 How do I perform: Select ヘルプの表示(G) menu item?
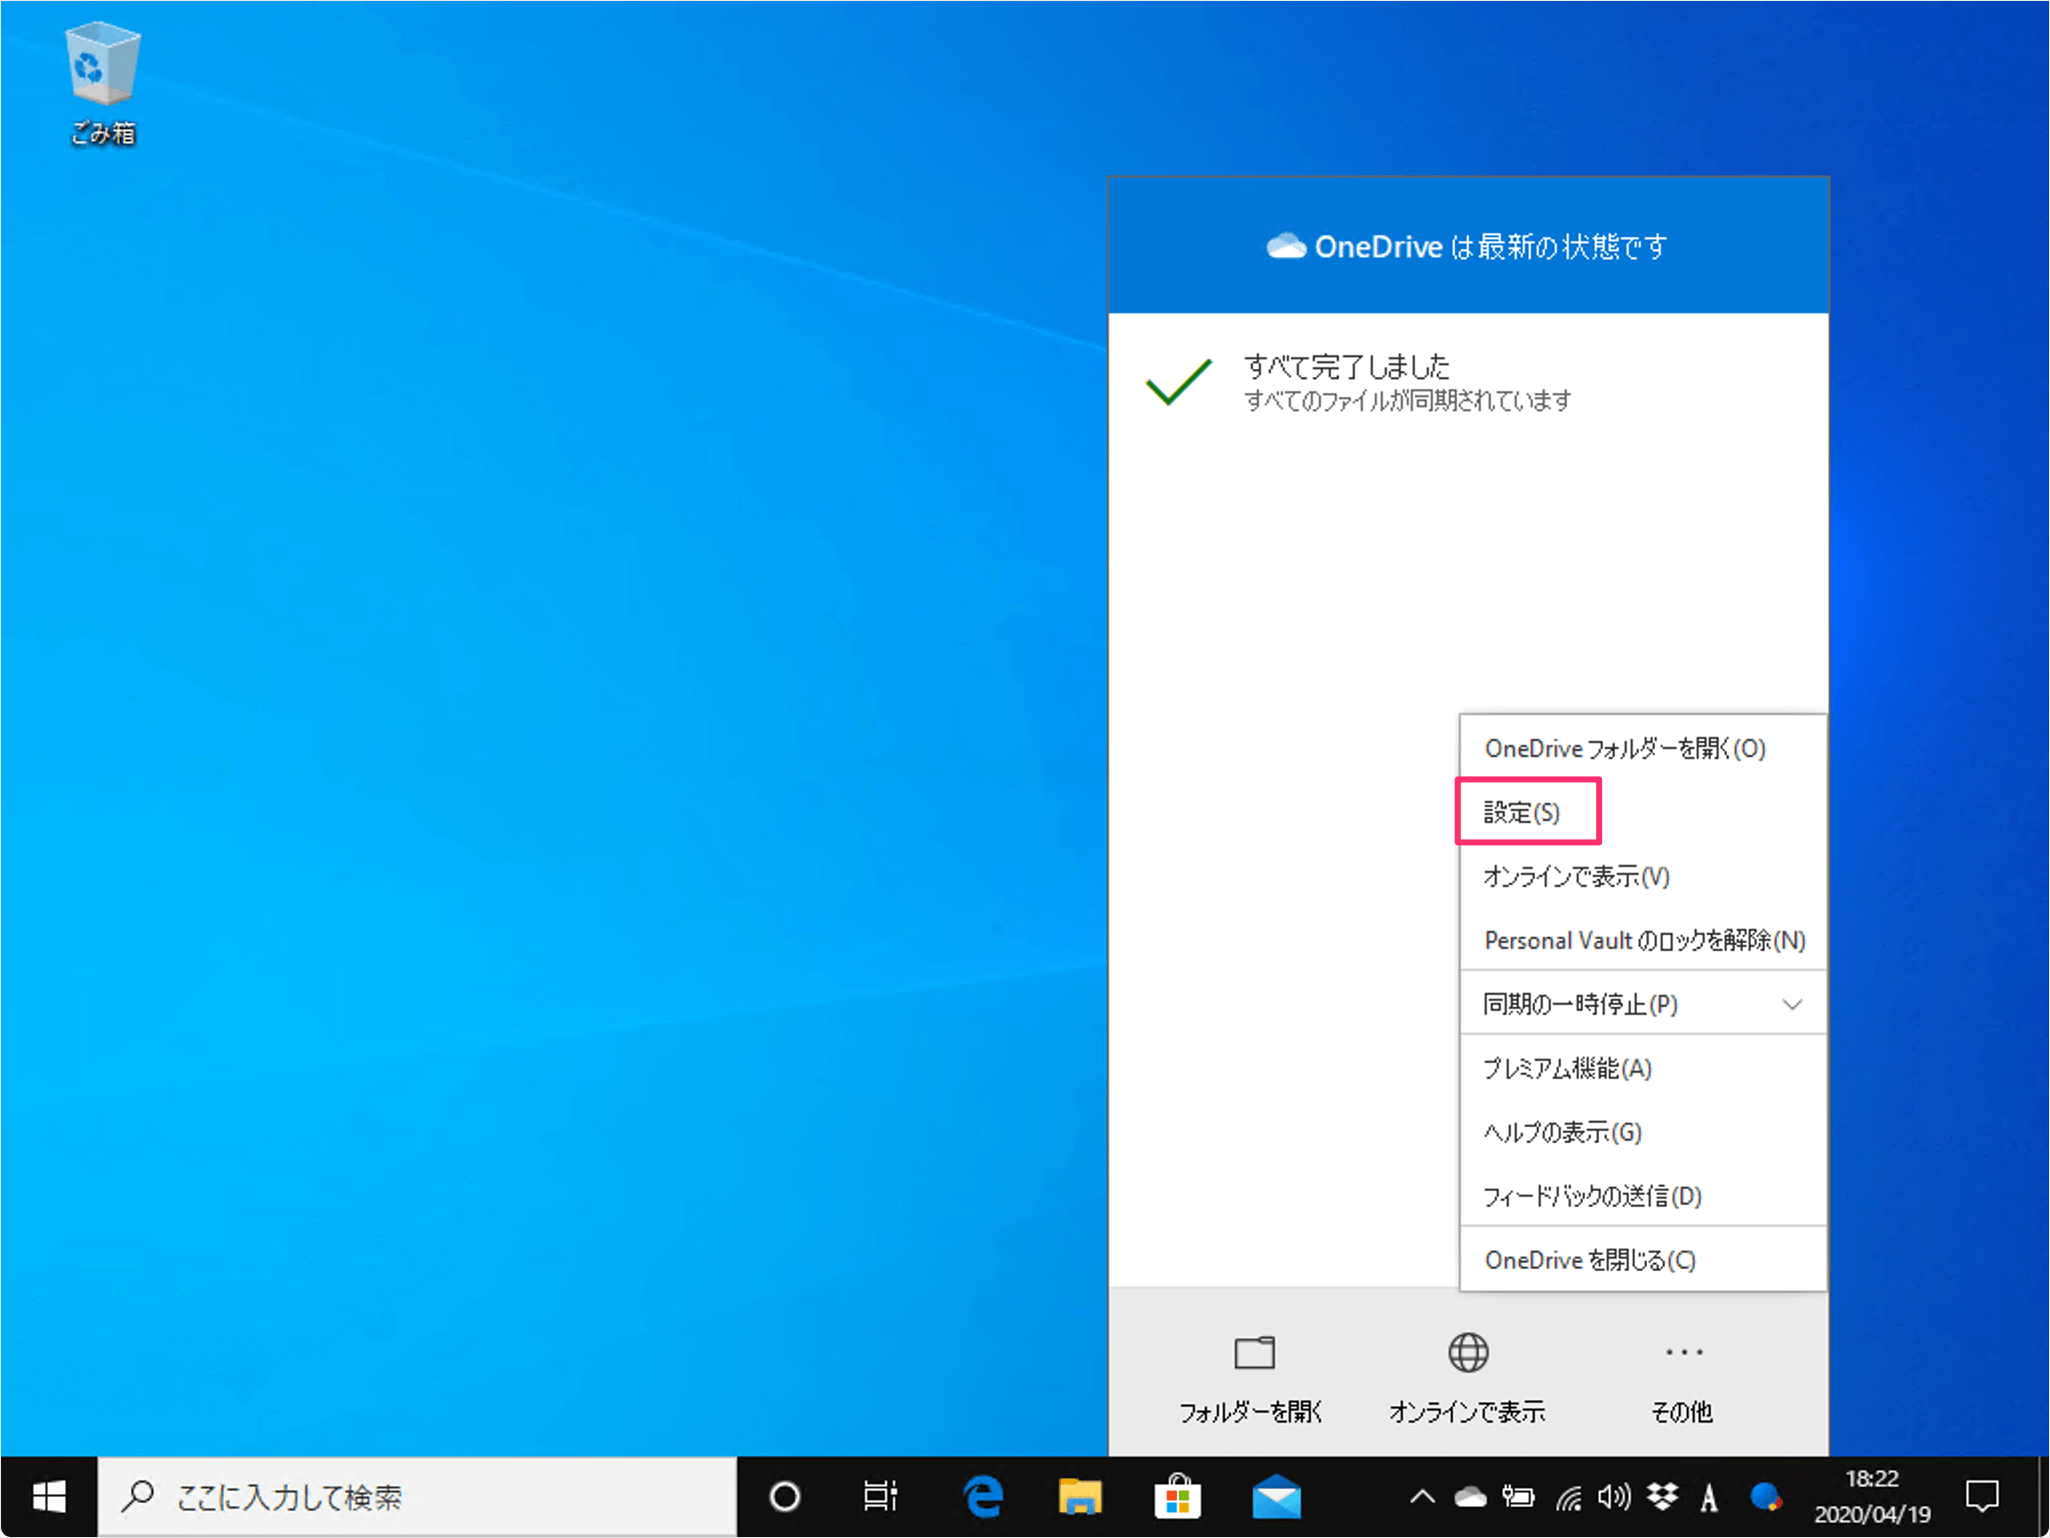[x=1643, y=1132]
